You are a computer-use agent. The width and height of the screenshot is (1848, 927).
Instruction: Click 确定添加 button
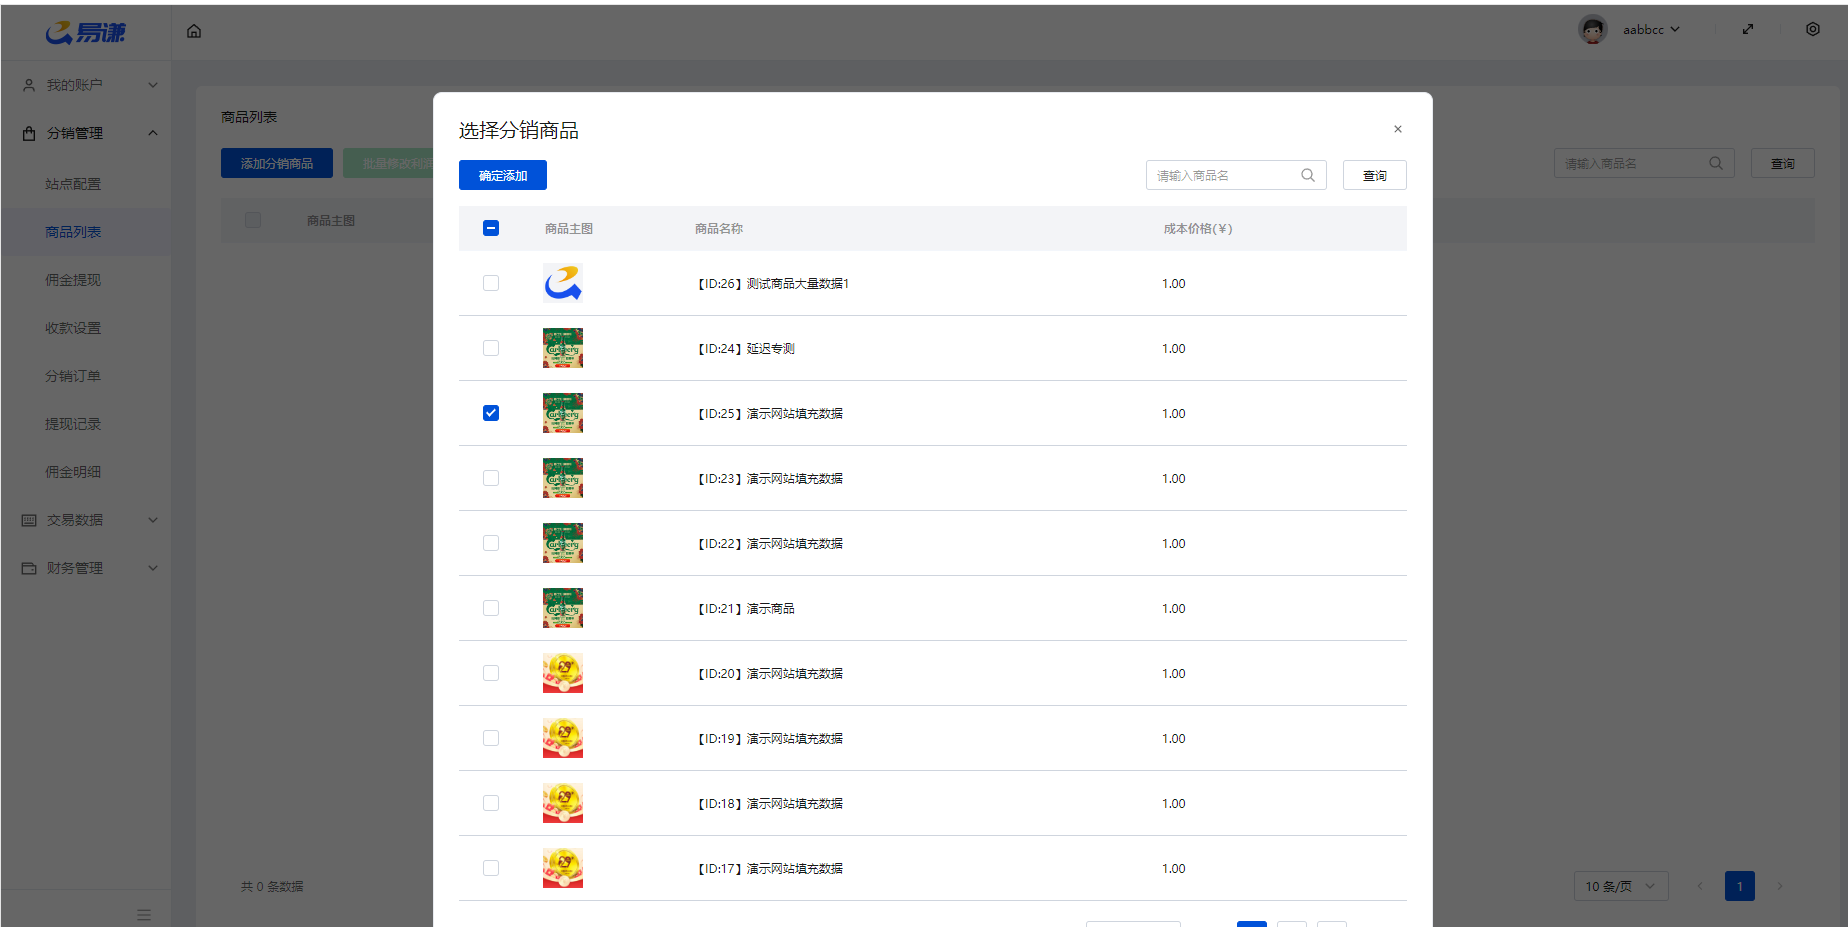pos(503,175)
